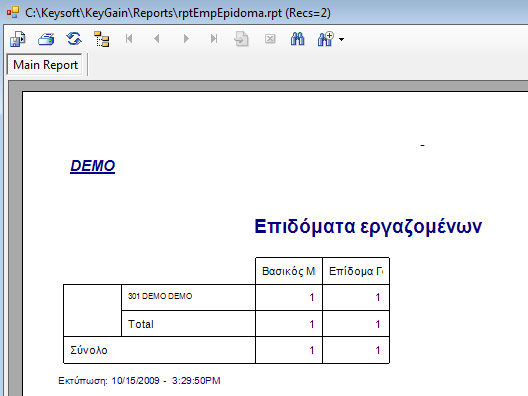The width and height of the screenshot is (528, 396).
Task: Click the Export Report toolbar icon
Action: [x=18, y=39]
